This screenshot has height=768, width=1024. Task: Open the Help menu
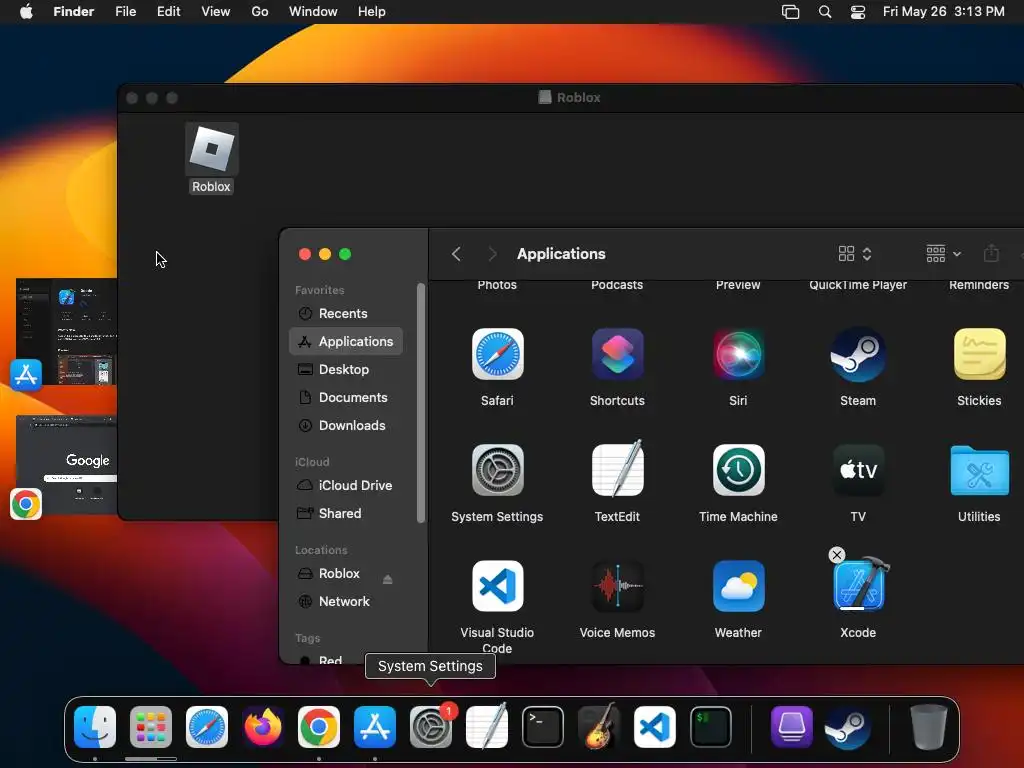coord(372,12)
